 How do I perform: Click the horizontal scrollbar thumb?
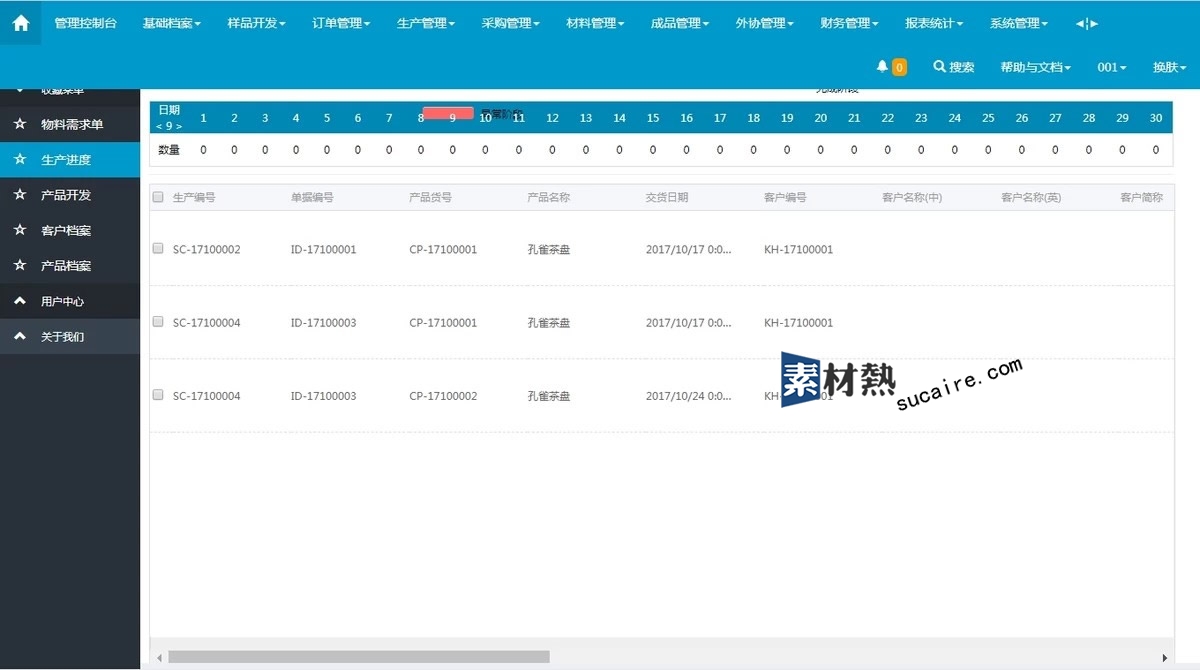pos(359,657)
